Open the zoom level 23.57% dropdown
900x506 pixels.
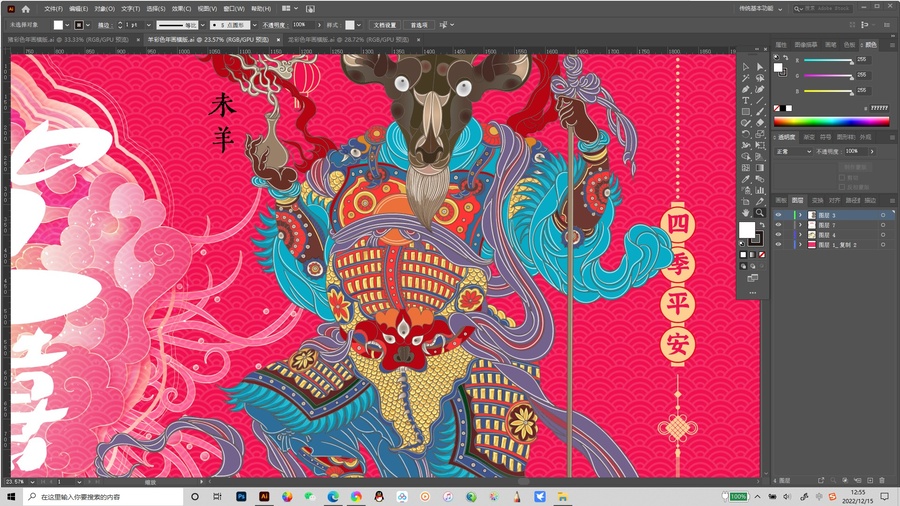(x=32, y=482)
